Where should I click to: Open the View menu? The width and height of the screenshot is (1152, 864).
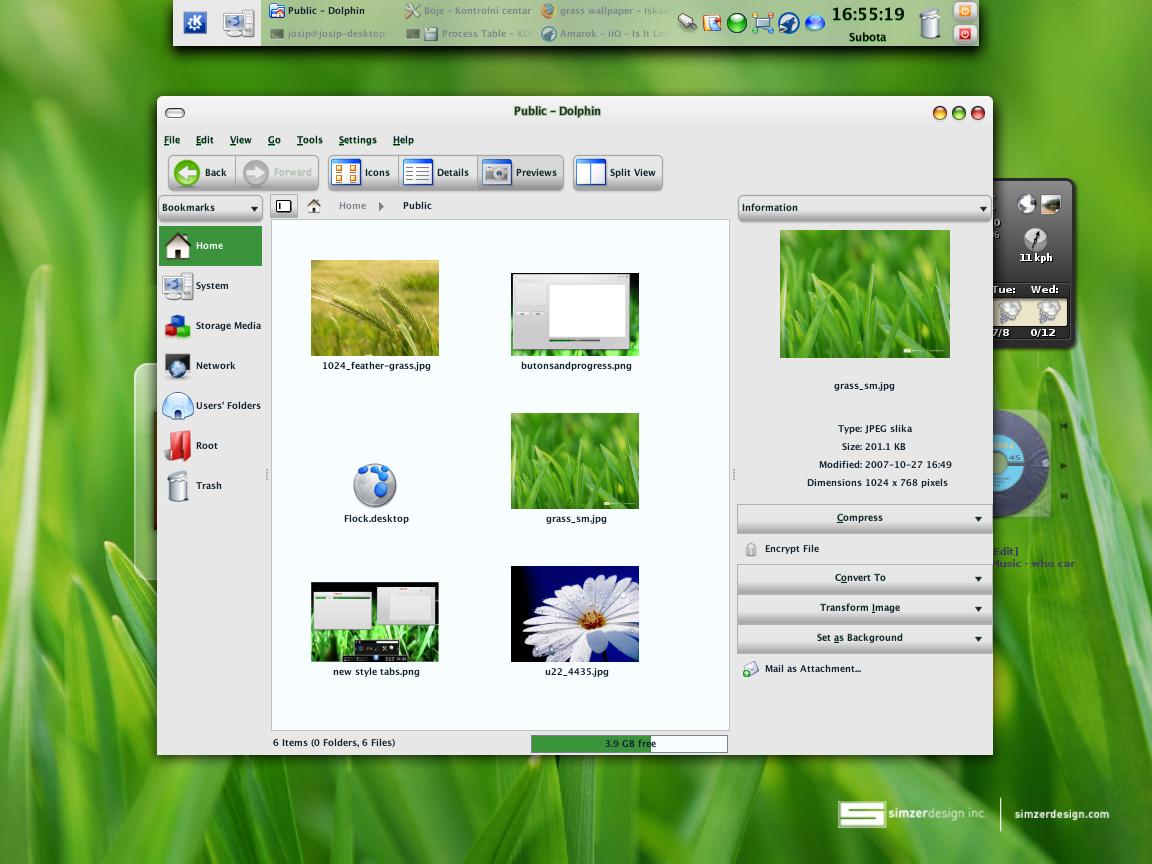tap(240, 140)
